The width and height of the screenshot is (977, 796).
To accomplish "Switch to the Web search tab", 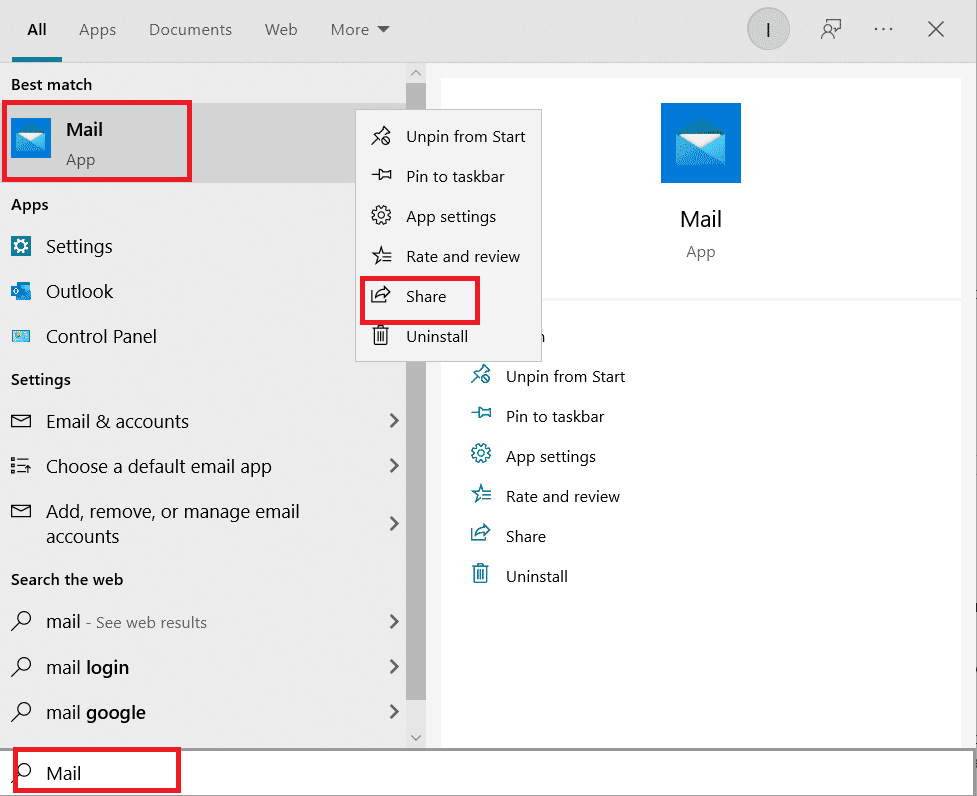I will [281, 30].
